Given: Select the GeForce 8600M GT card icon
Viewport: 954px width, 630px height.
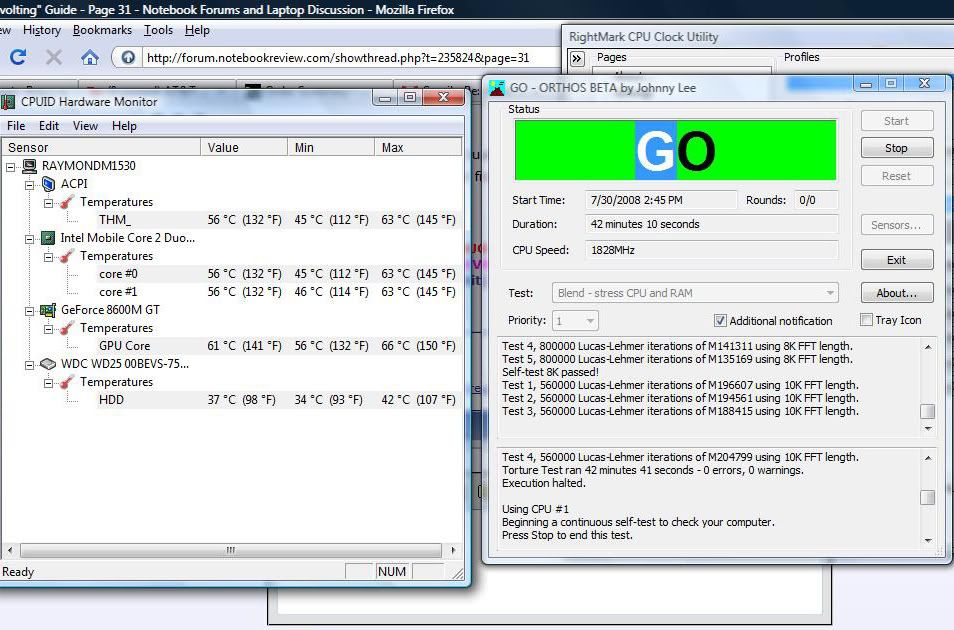Looking at the screenshot, I should (x=48, y=310).
